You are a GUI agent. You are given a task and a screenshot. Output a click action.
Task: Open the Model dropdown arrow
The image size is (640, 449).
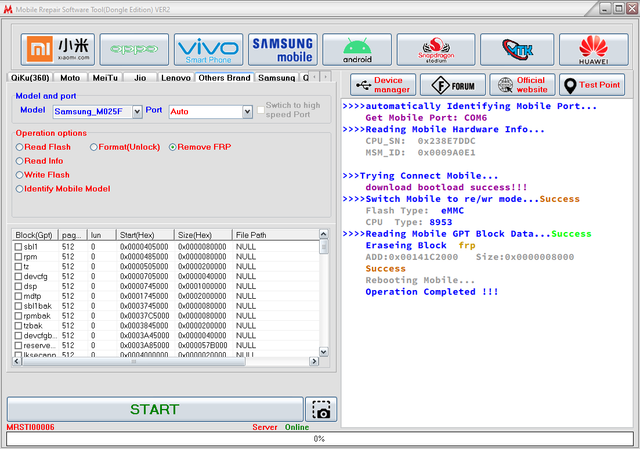[137, 111]
